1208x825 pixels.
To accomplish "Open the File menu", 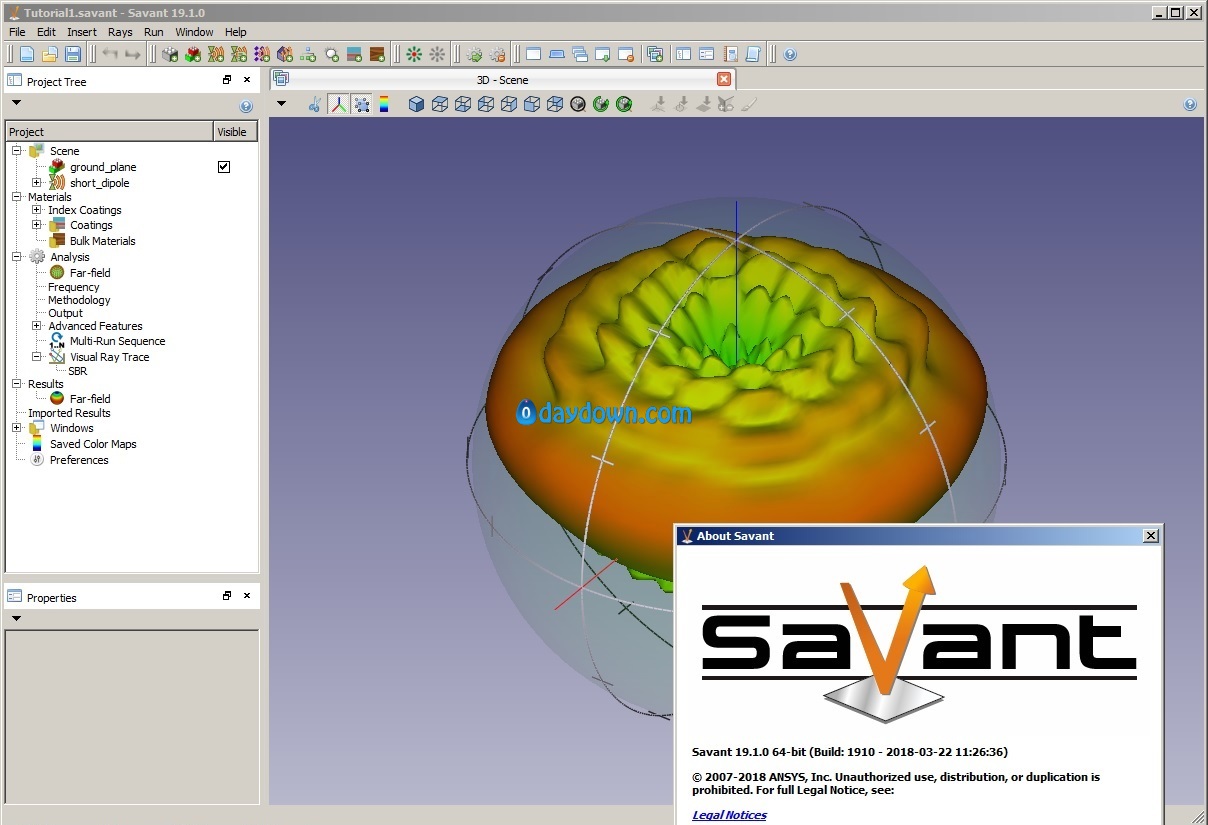I will pyautogui.click(x=17, y=32).
